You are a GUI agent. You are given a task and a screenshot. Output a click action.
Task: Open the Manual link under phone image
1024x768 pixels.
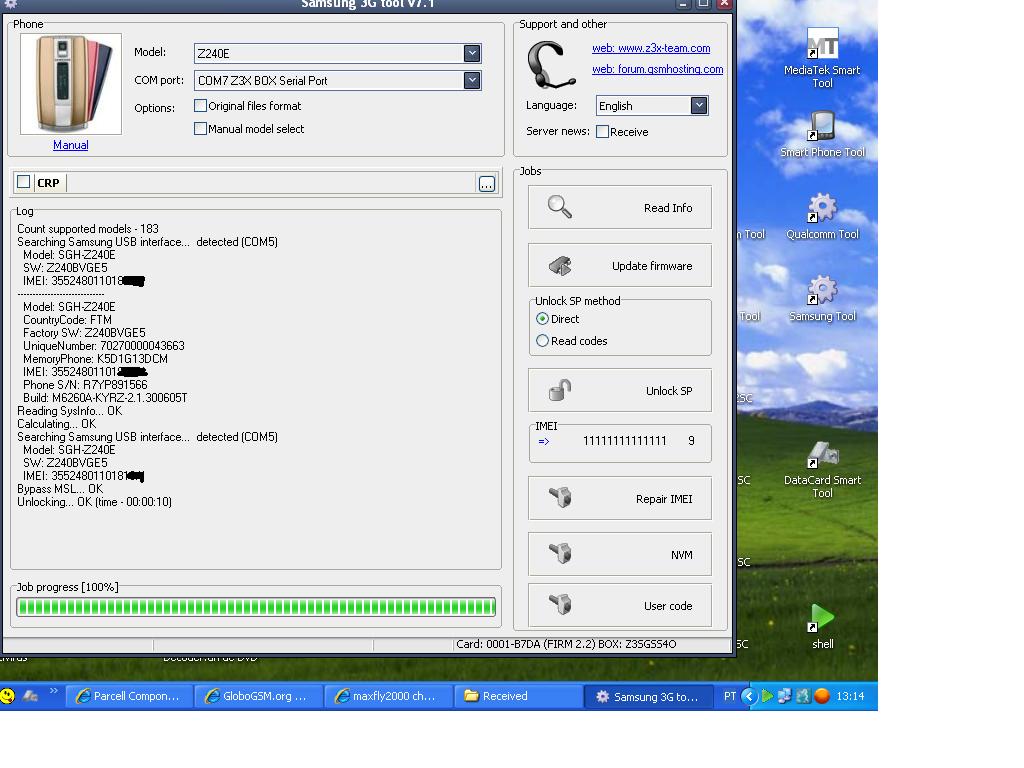71,145
